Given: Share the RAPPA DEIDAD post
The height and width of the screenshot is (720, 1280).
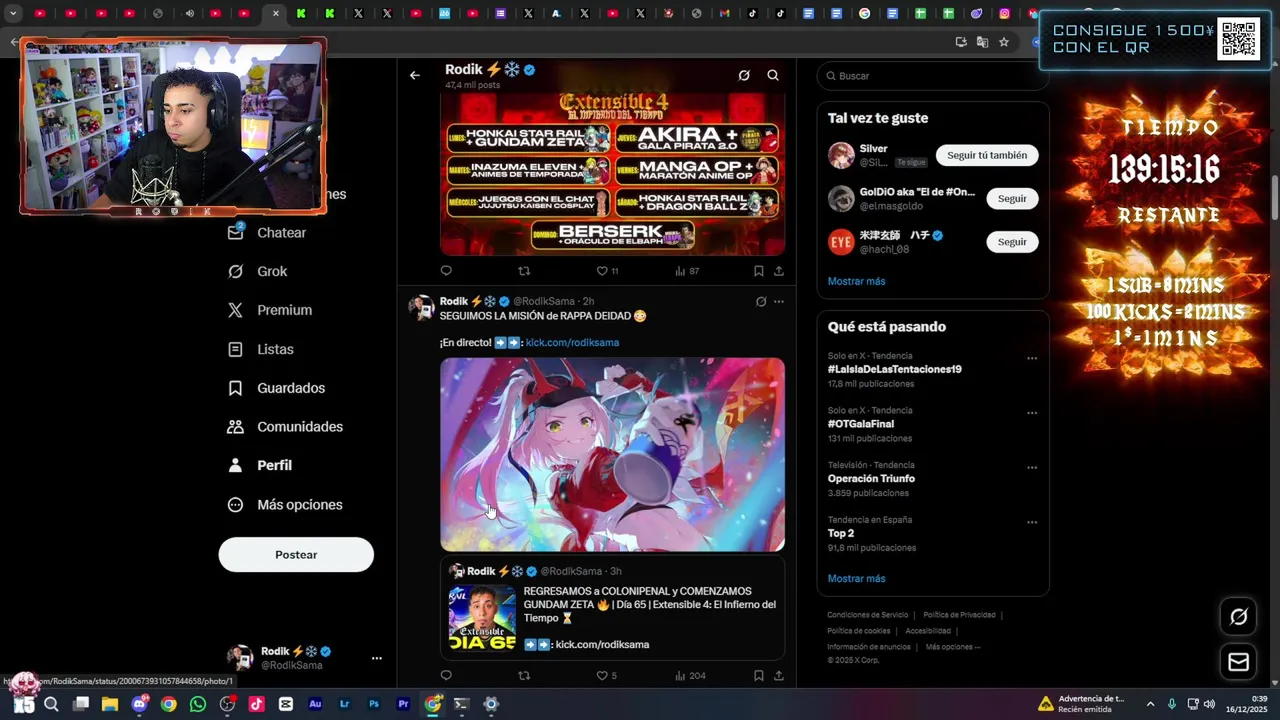Looking at the screenshot, I should click(x=779, y=676).
